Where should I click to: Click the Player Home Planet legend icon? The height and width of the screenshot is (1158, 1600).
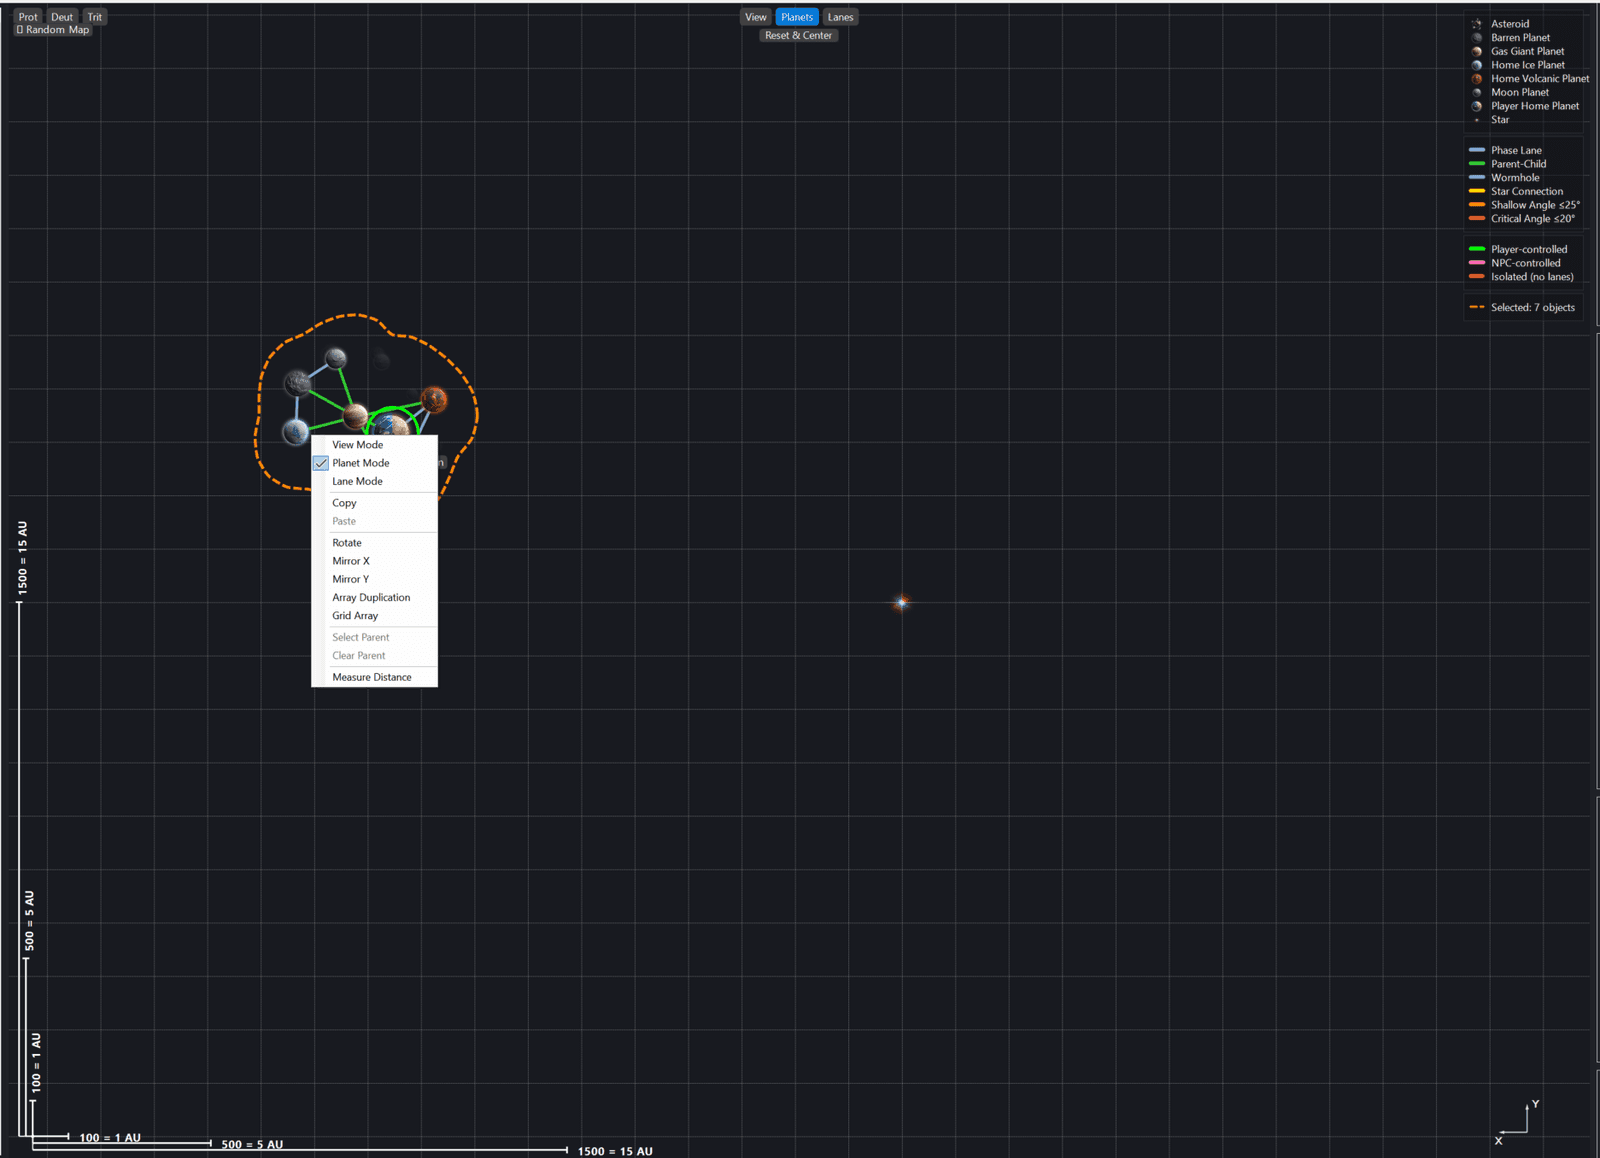(x=1477, y=106)
